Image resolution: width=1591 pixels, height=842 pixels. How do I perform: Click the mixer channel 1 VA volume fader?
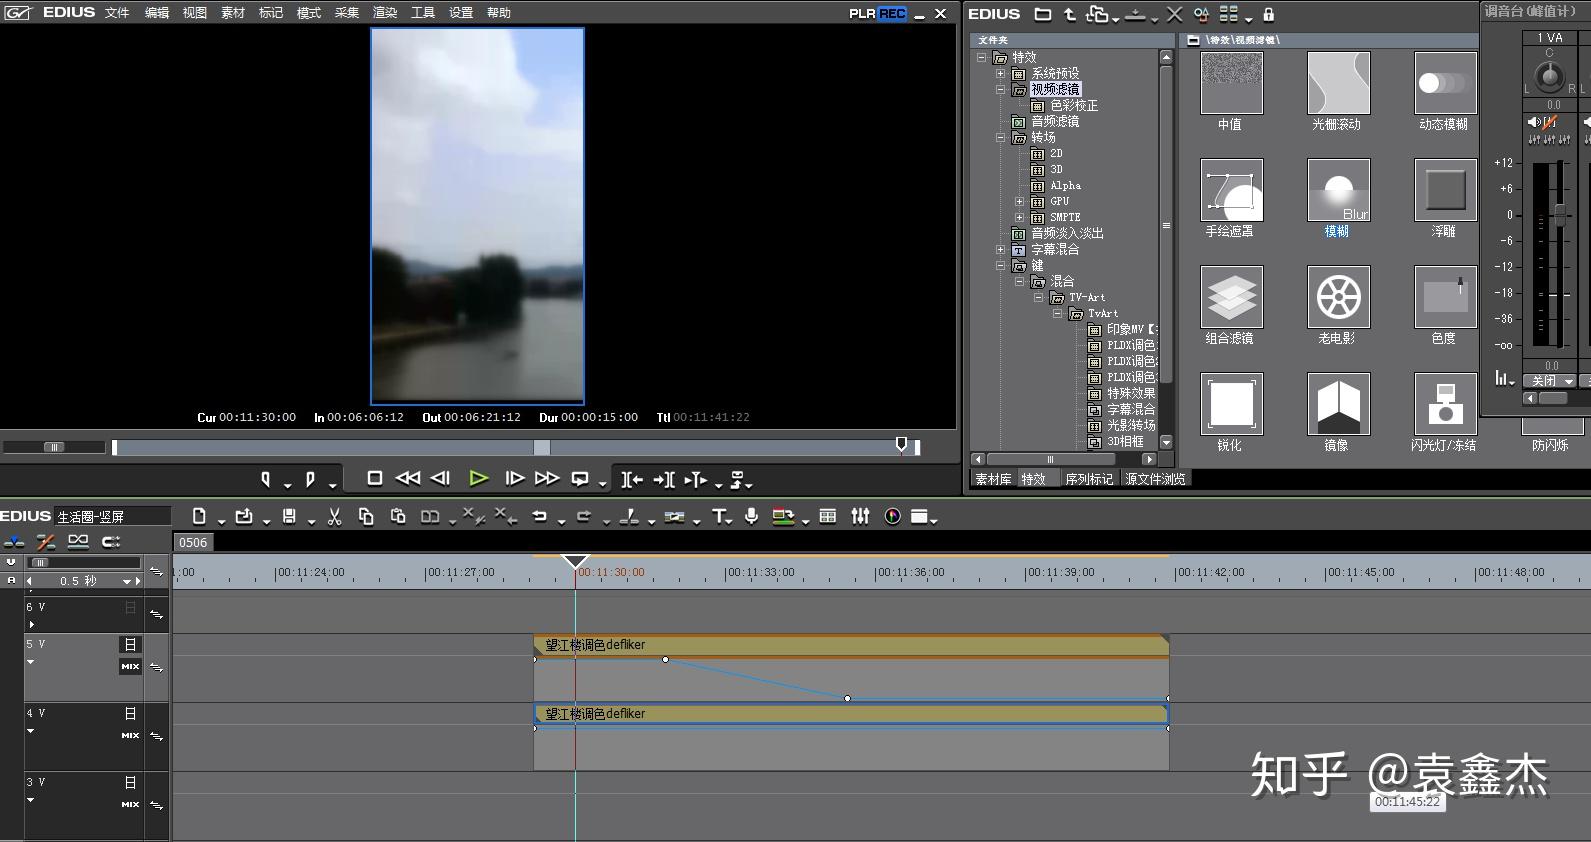point(1559,215)
